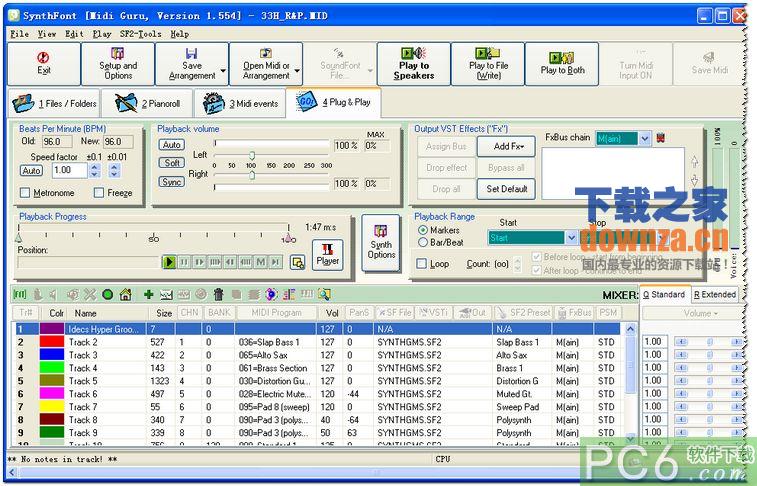Click the MIDI Program column header
The height and width of the screenshot is (486, 757).
pos(276,313)
